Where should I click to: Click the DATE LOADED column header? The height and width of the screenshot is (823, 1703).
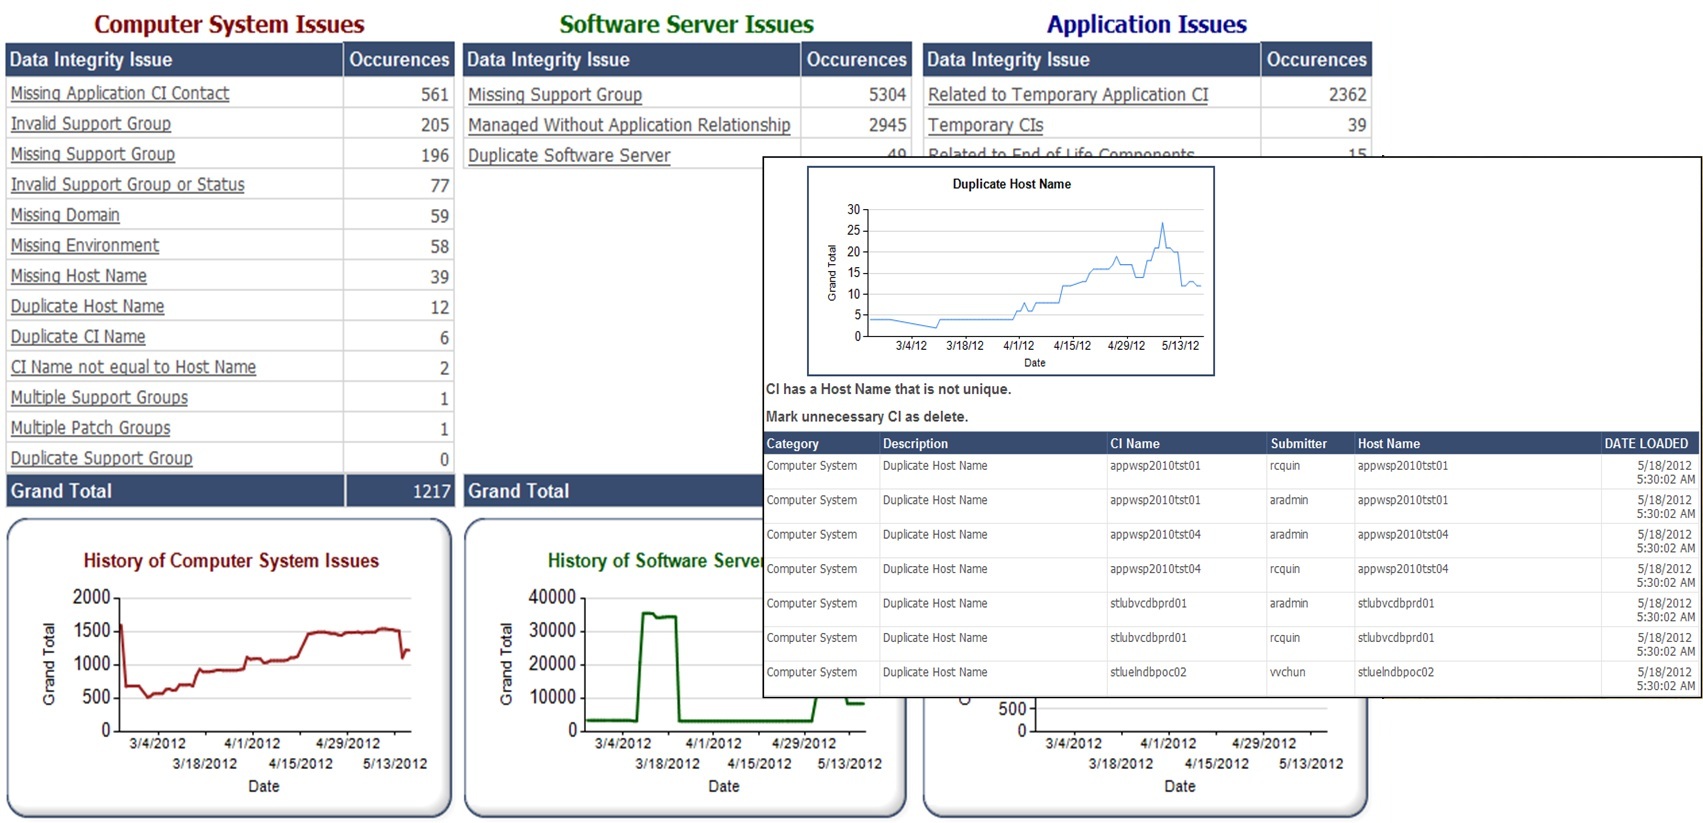pyautogui.click(x=1645, y=443)
